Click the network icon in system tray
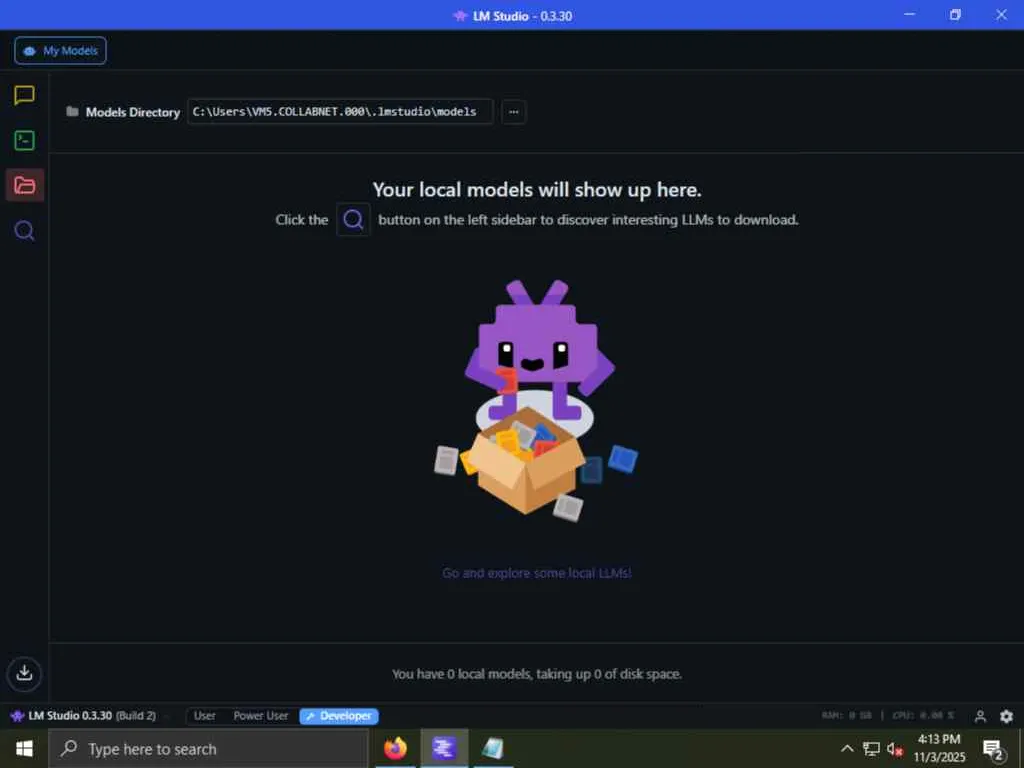Viewport: 1024px width, 768px height. pos(871,748)
